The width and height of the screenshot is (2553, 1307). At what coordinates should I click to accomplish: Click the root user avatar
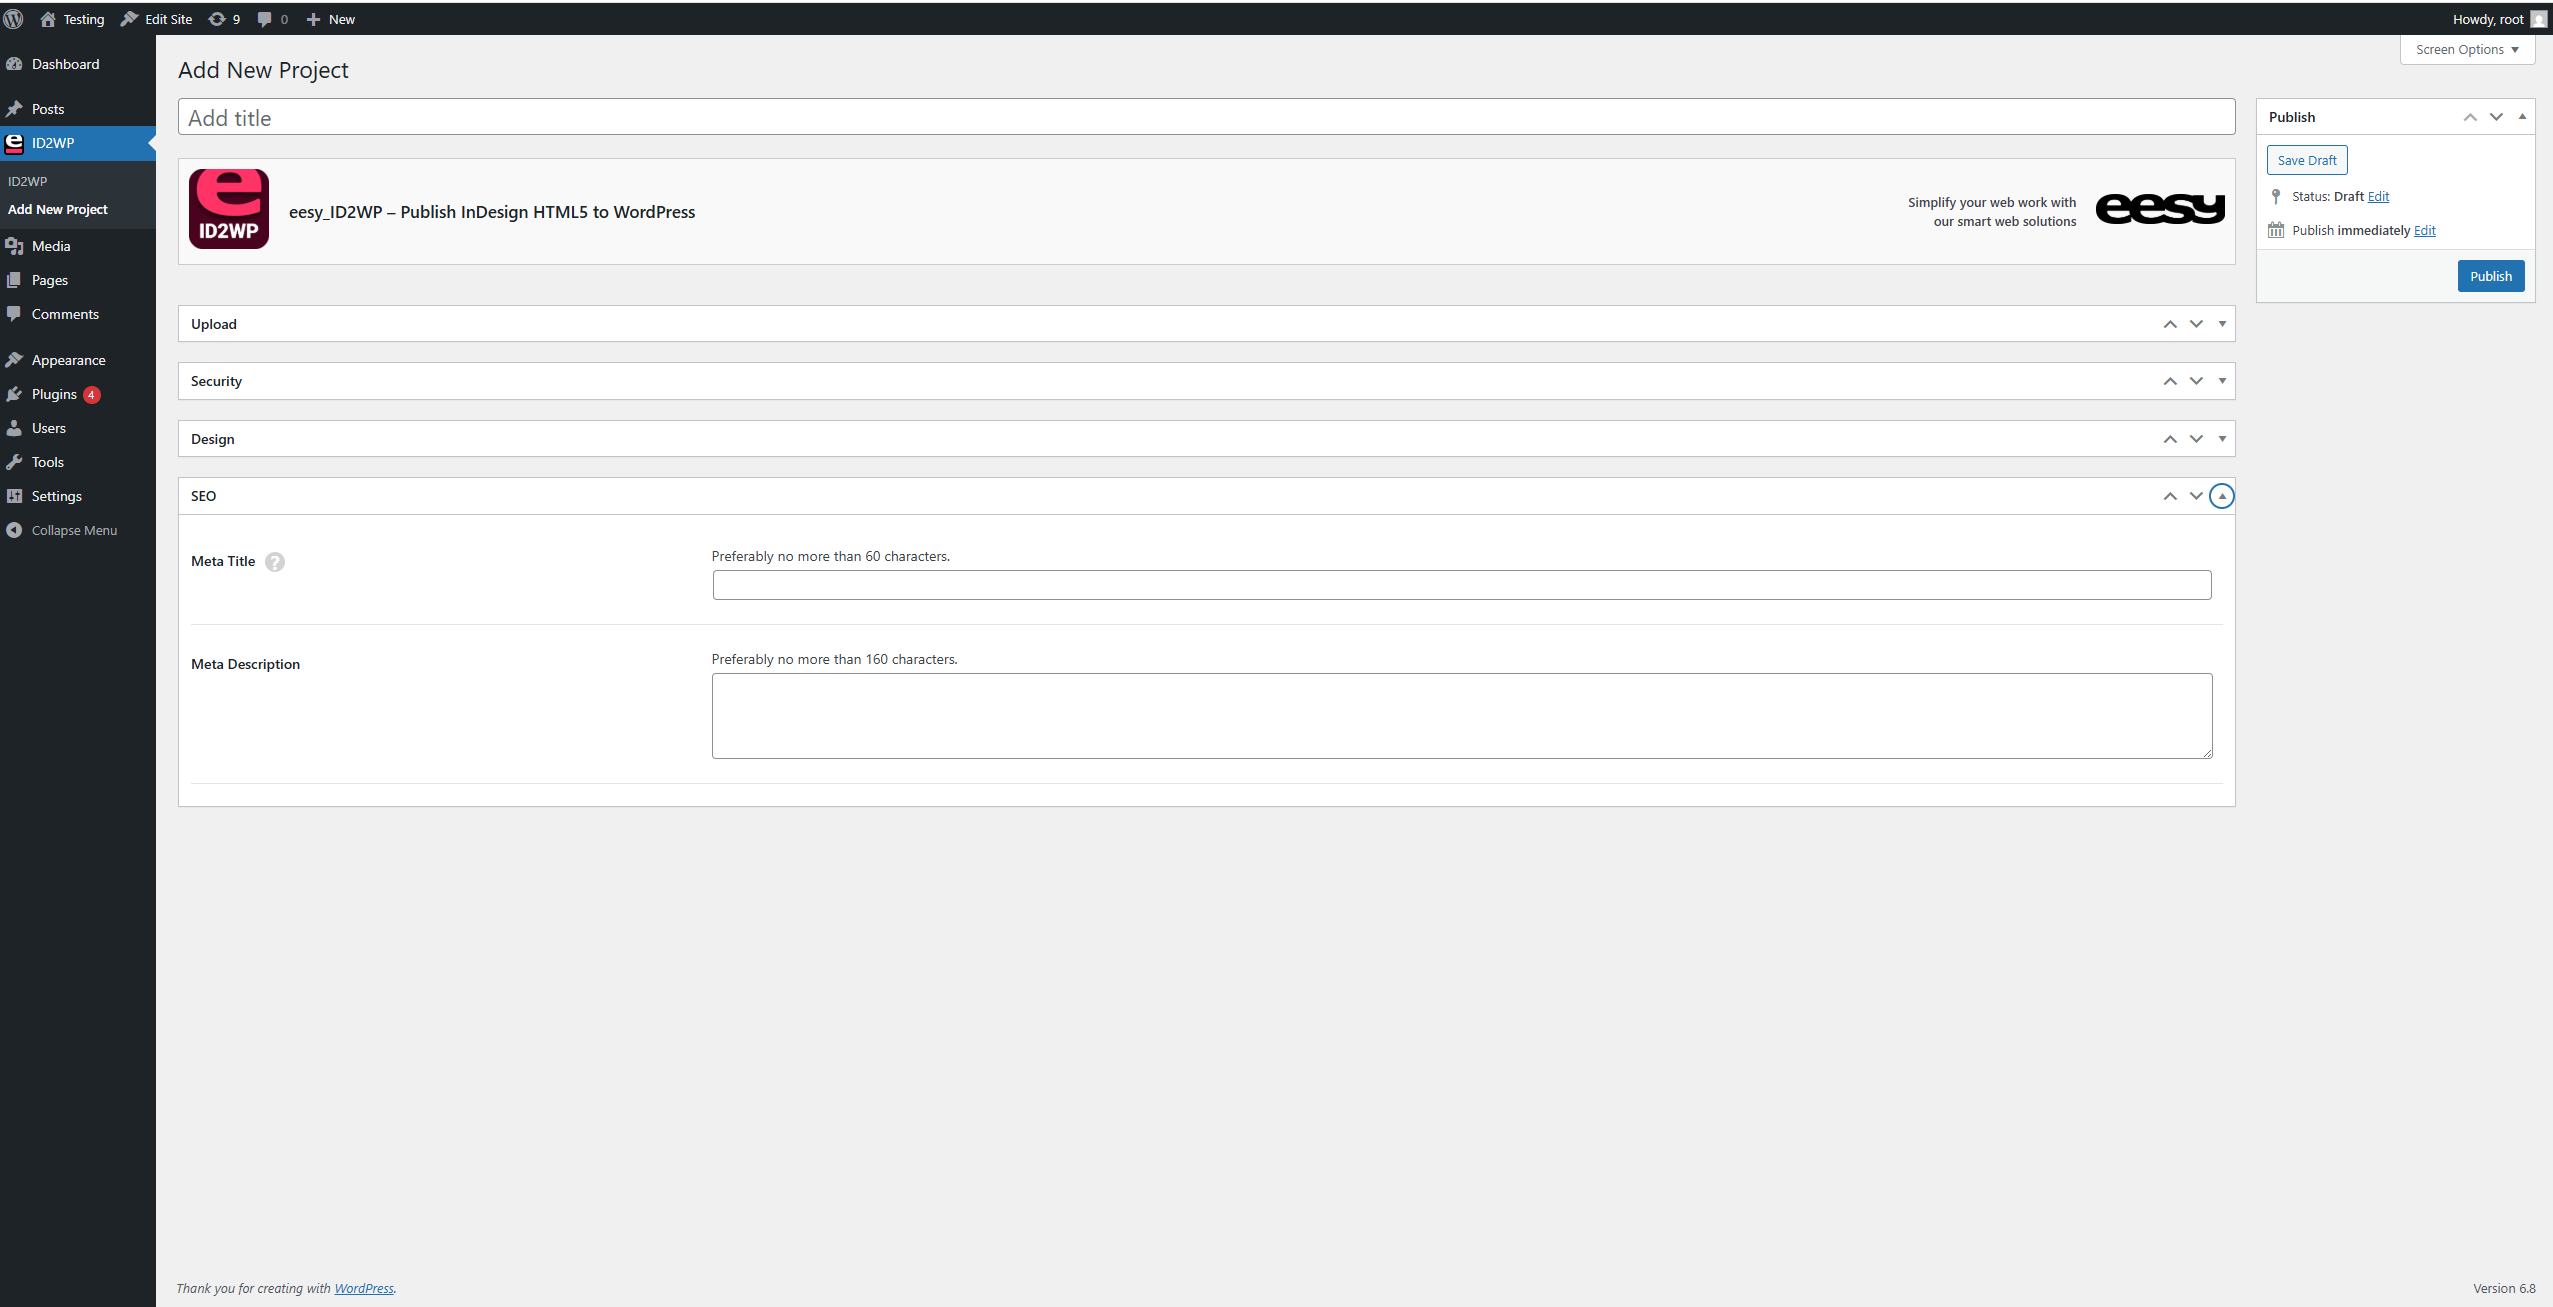point(2538,19)
